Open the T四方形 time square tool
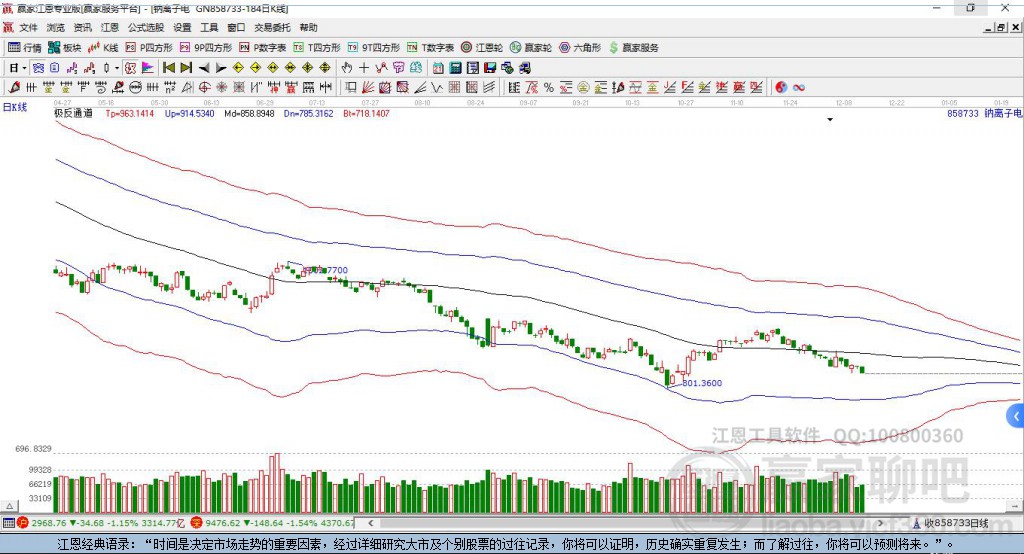 tap(317, 48)
